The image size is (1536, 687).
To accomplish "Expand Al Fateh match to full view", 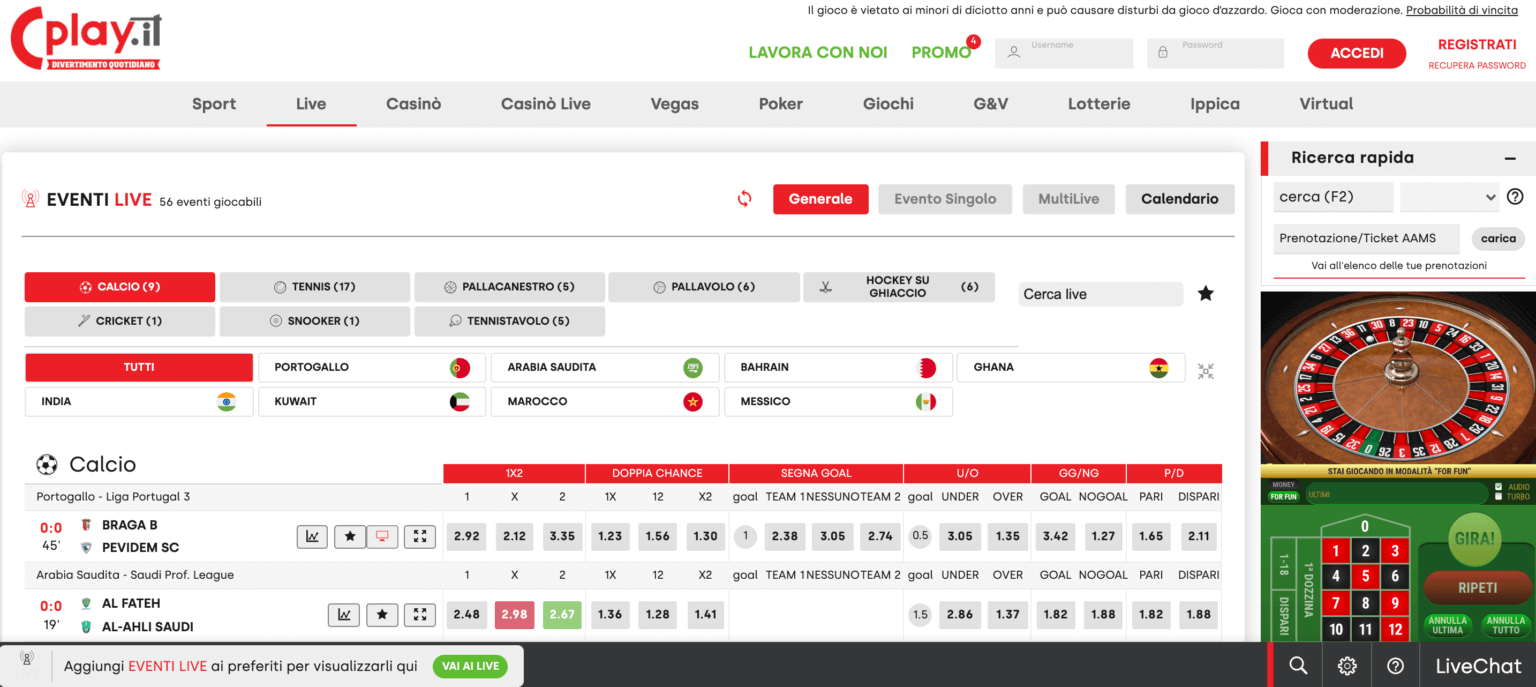I will pos(420,615).
